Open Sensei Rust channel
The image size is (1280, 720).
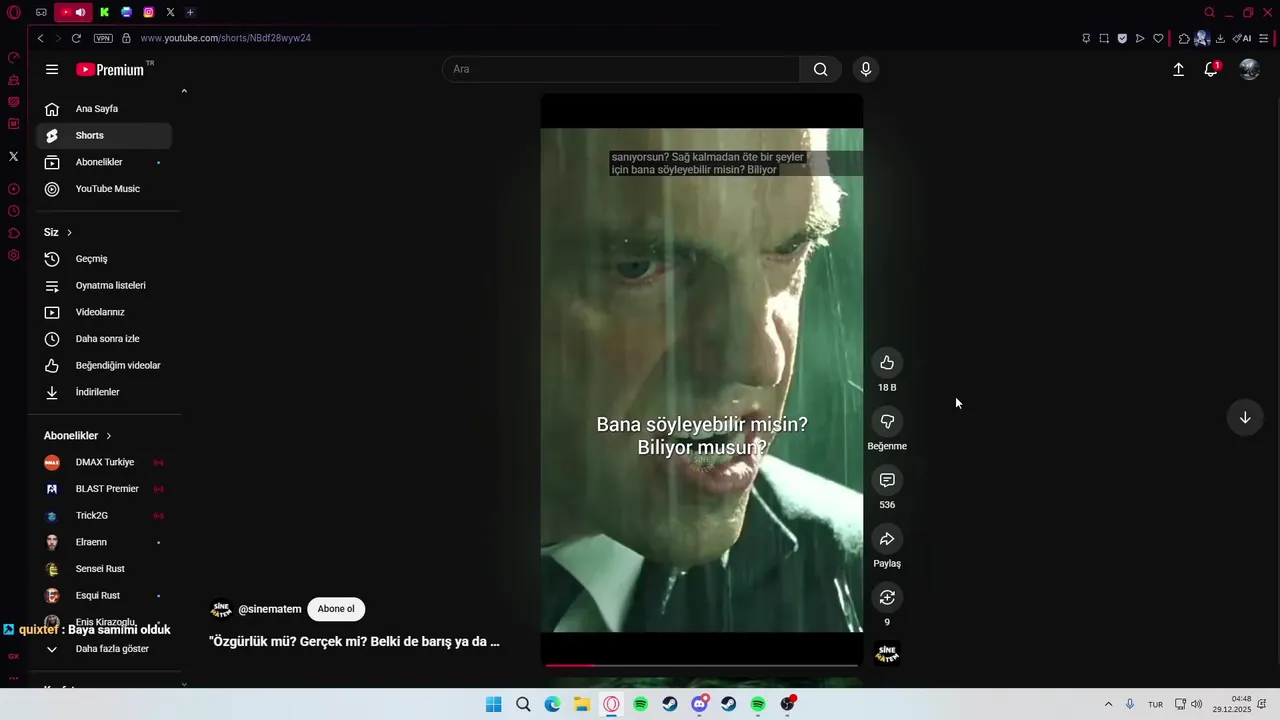click(x=104, y=569)
